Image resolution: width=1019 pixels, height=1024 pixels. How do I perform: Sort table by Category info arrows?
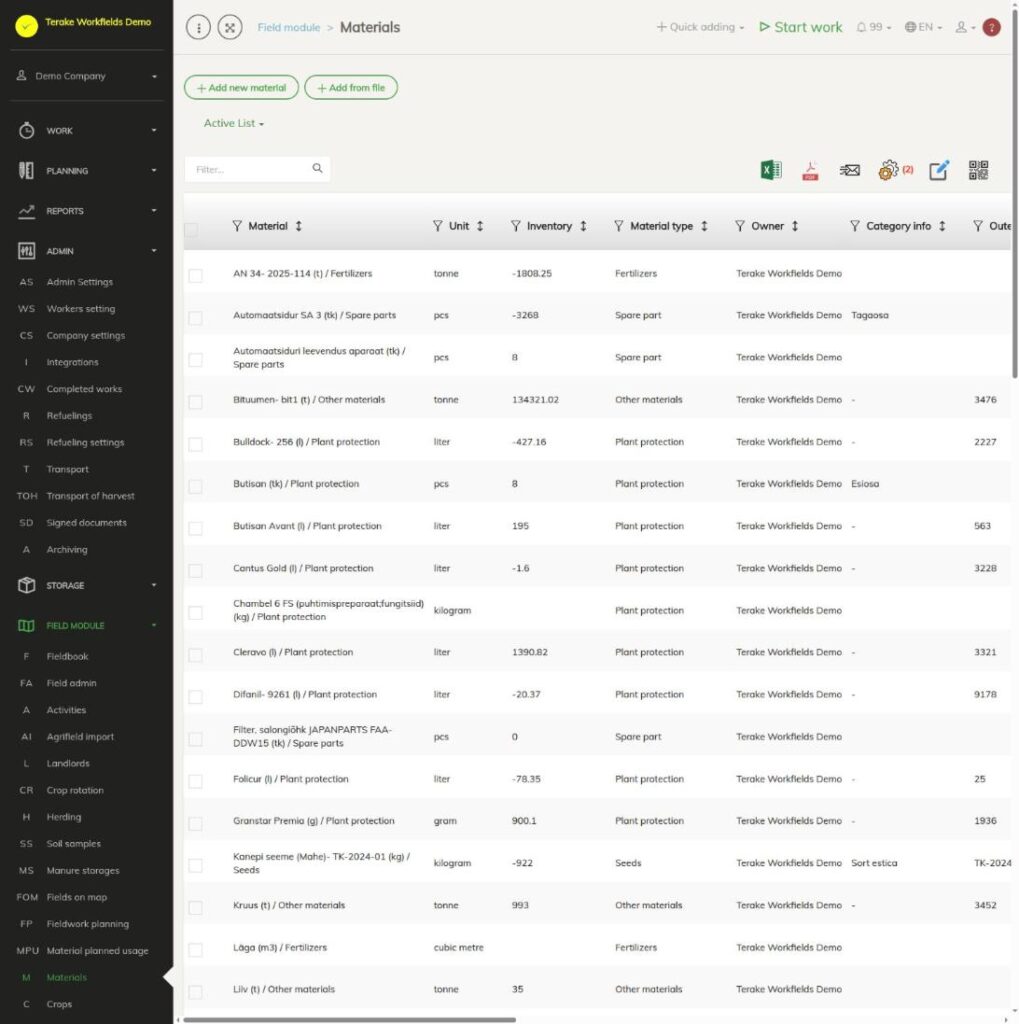point(942,226)
